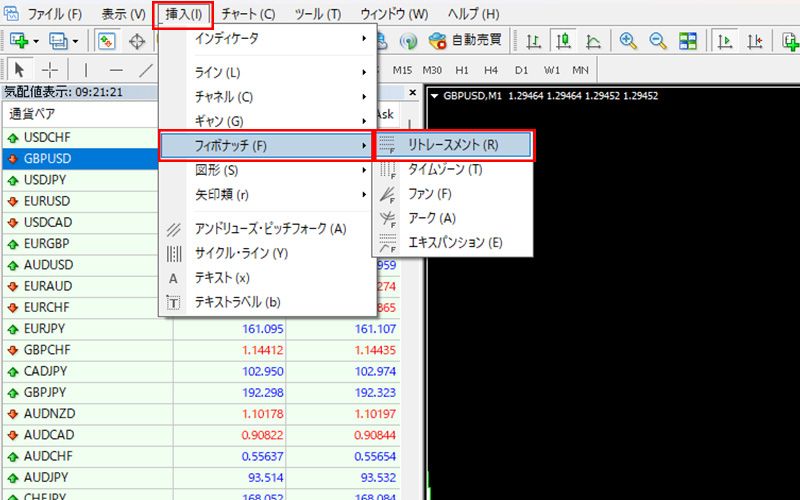Open the ファイル (F) menu
The image size is (800, 500).
tap(55, 14)
